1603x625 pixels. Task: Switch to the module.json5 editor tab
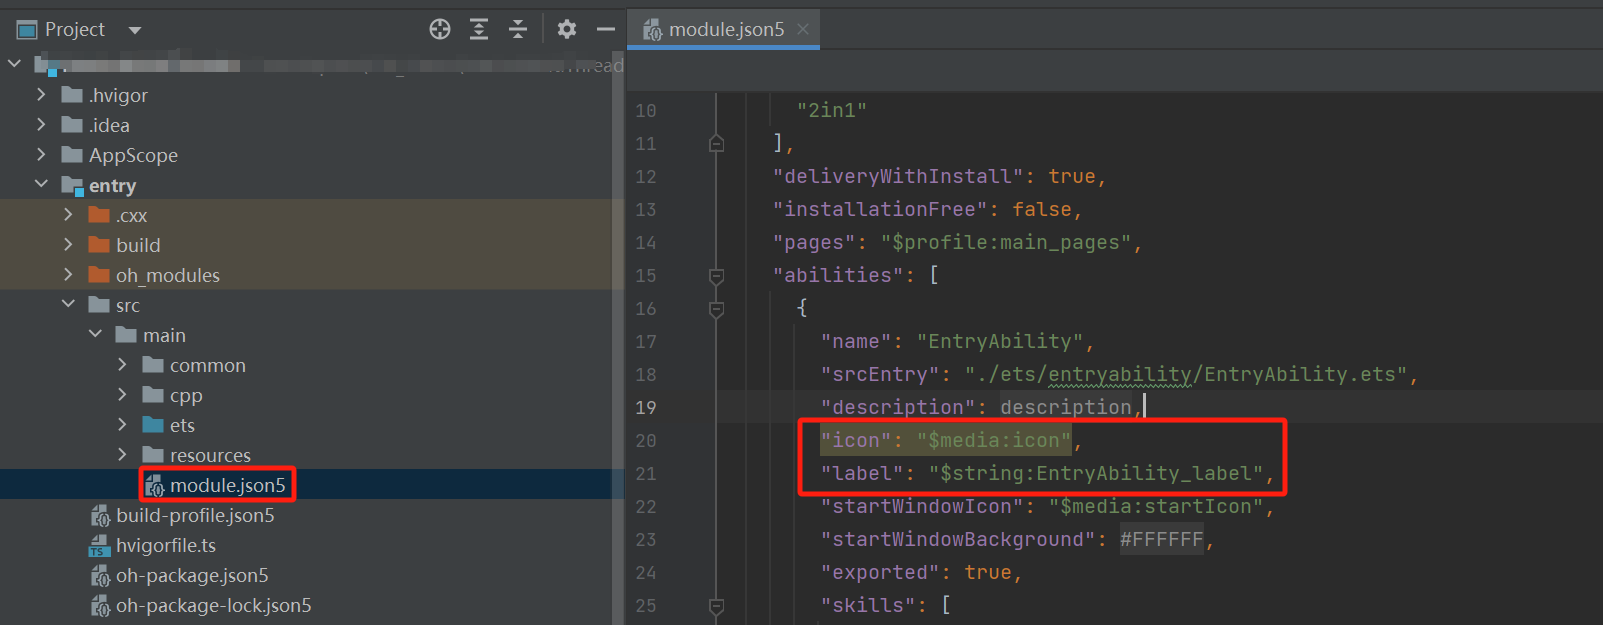tap(725, 30)
